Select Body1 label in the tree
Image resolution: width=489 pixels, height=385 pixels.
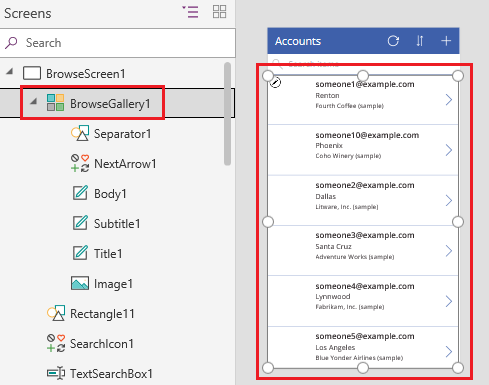(99, 194)
